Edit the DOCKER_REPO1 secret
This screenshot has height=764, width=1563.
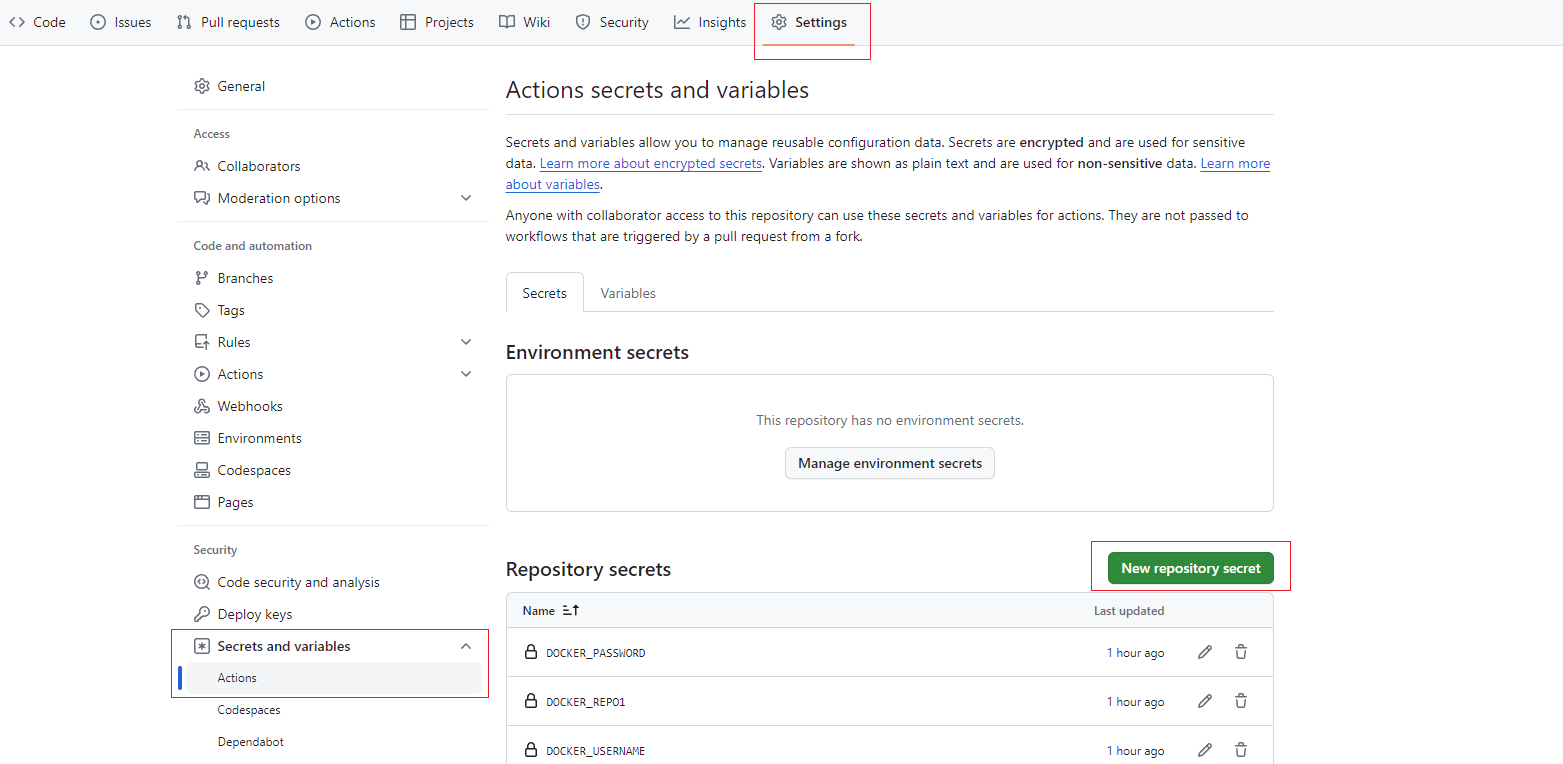coord(1205,701)
